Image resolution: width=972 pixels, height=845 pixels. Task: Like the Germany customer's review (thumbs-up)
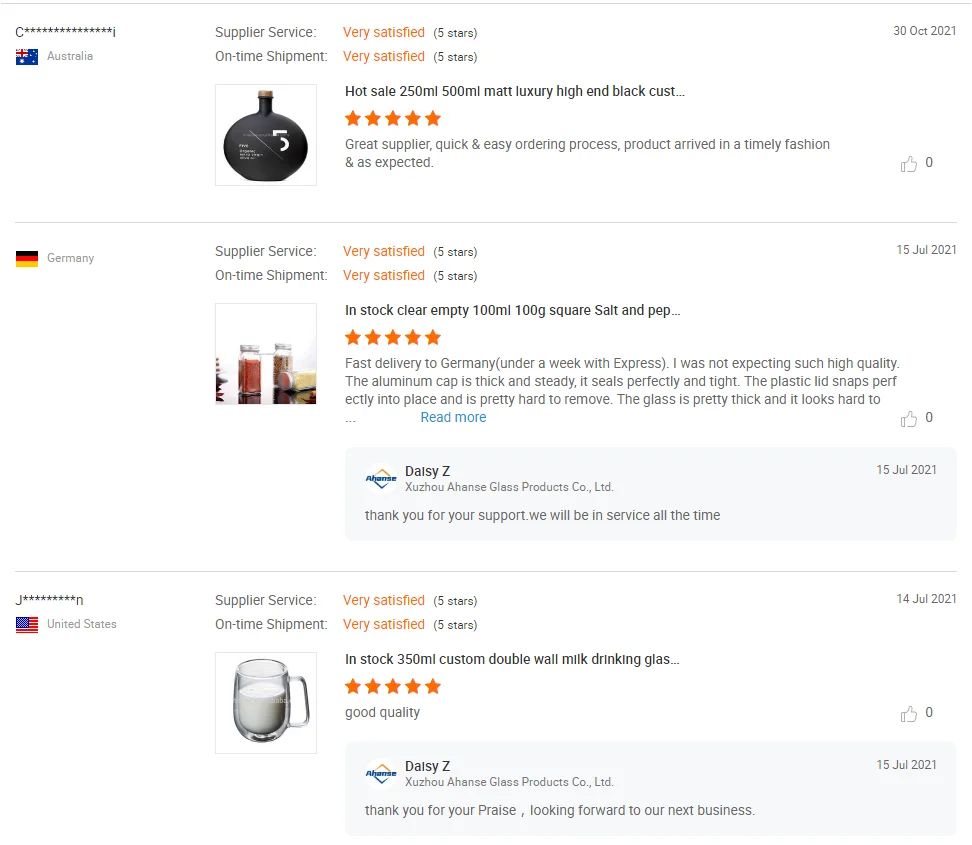[x=909, y=419]
